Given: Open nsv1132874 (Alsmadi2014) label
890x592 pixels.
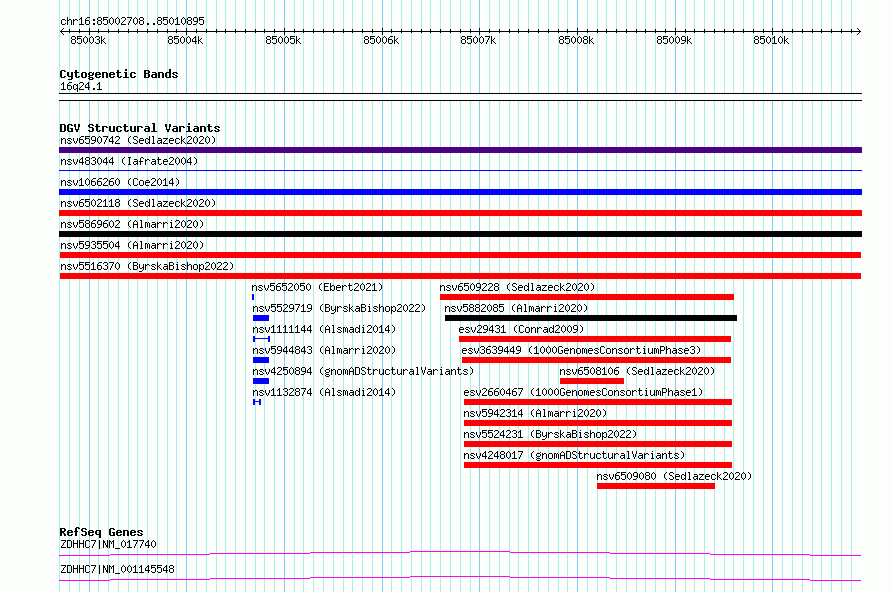Looking at the screenshot, I should point(324,392).
